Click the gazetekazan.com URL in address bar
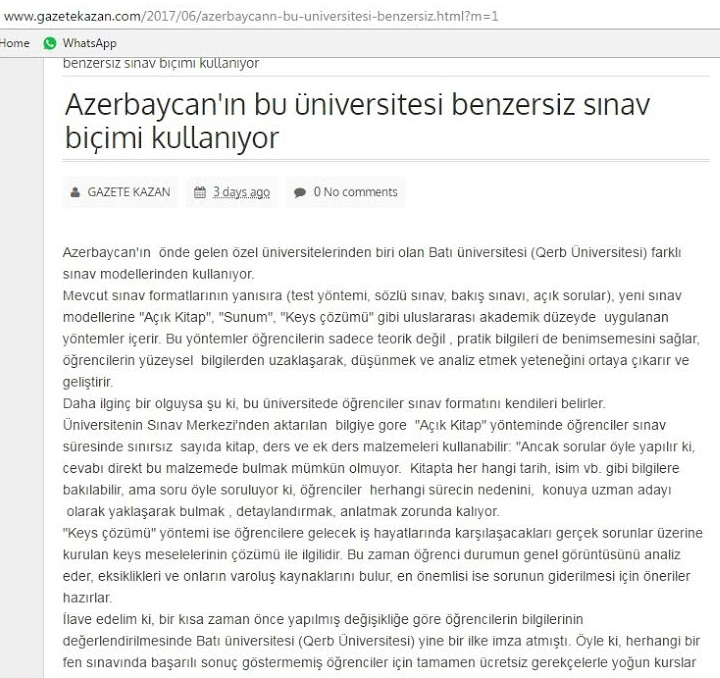The height and width of the screenshot is (678, 720). (251, 17)
